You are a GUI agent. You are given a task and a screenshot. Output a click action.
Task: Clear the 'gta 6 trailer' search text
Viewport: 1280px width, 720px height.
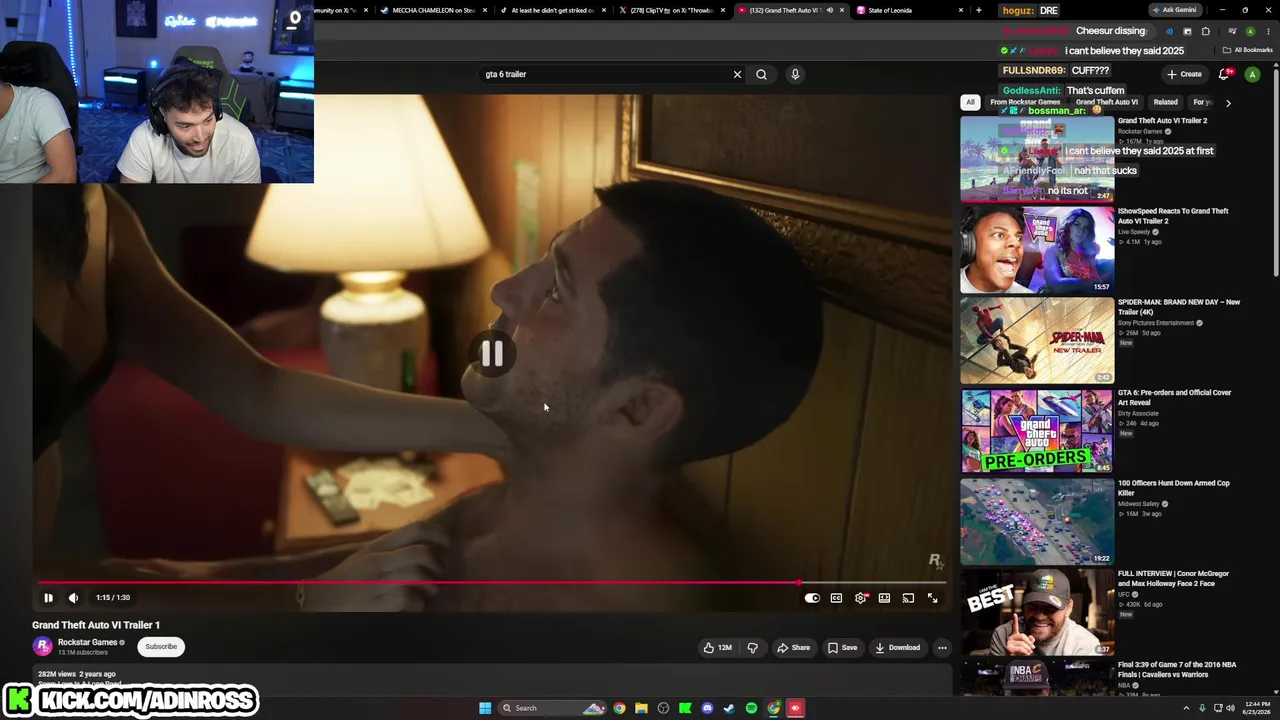(737, 74)
